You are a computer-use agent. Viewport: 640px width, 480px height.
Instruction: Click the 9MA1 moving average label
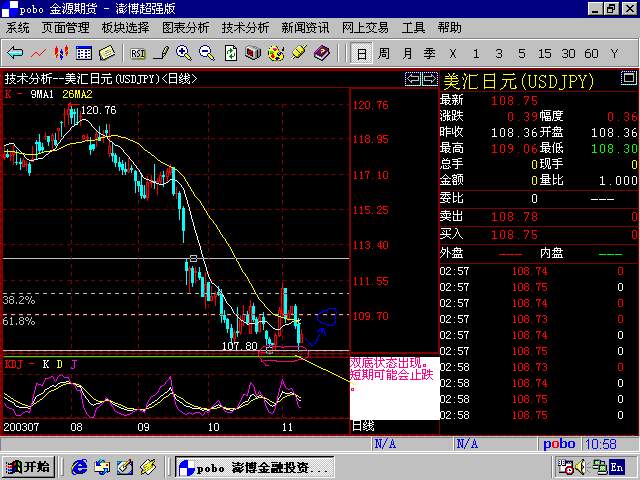(42, 94)
